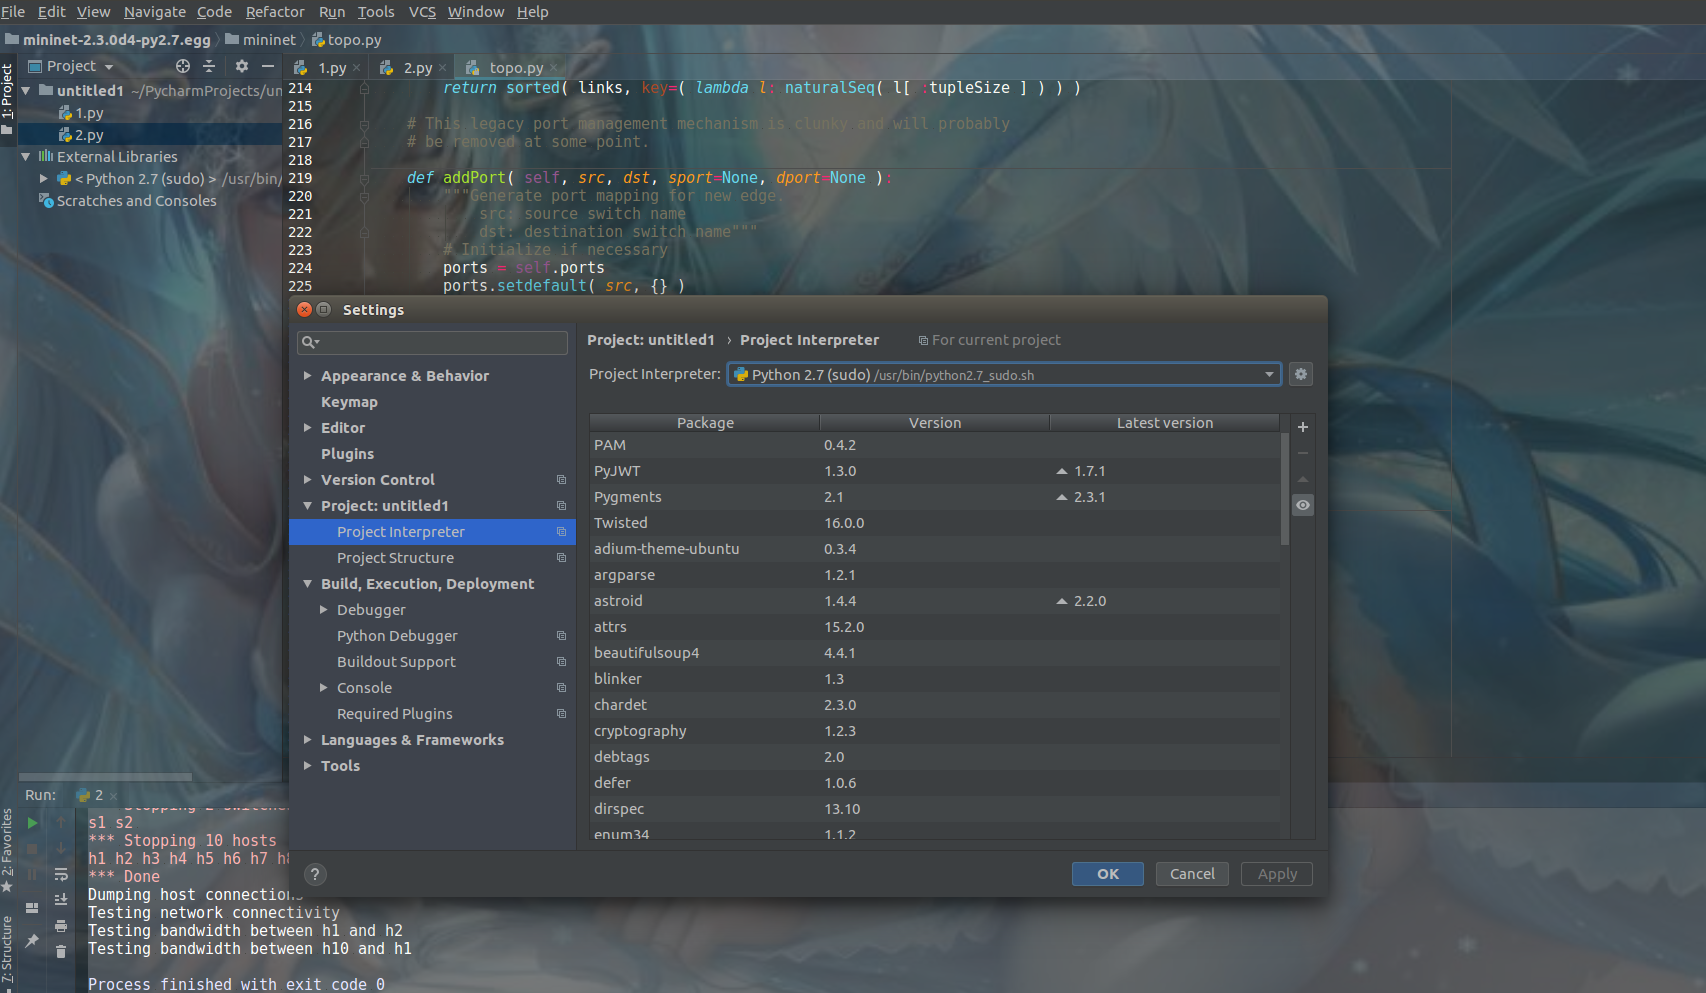Open the Navigate menu
Viewport: 1706px width, 993px height.
(154, 12)
